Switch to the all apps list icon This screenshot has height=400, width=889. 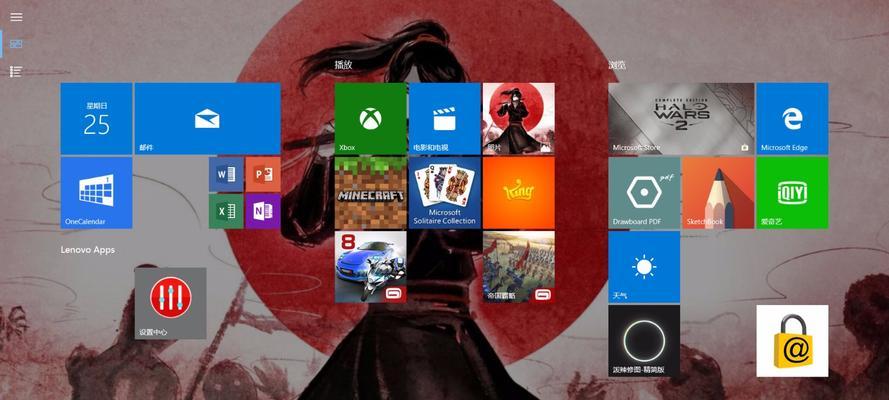pyautogui.click(x=16, y=71)
